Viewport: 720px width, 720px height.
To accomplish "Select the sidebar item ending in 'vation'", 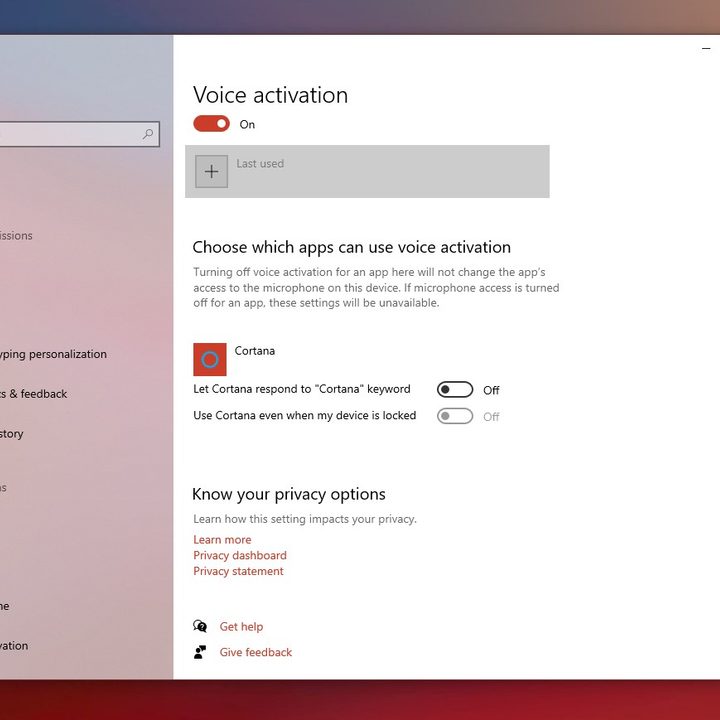I will click(x=14, y=646).
